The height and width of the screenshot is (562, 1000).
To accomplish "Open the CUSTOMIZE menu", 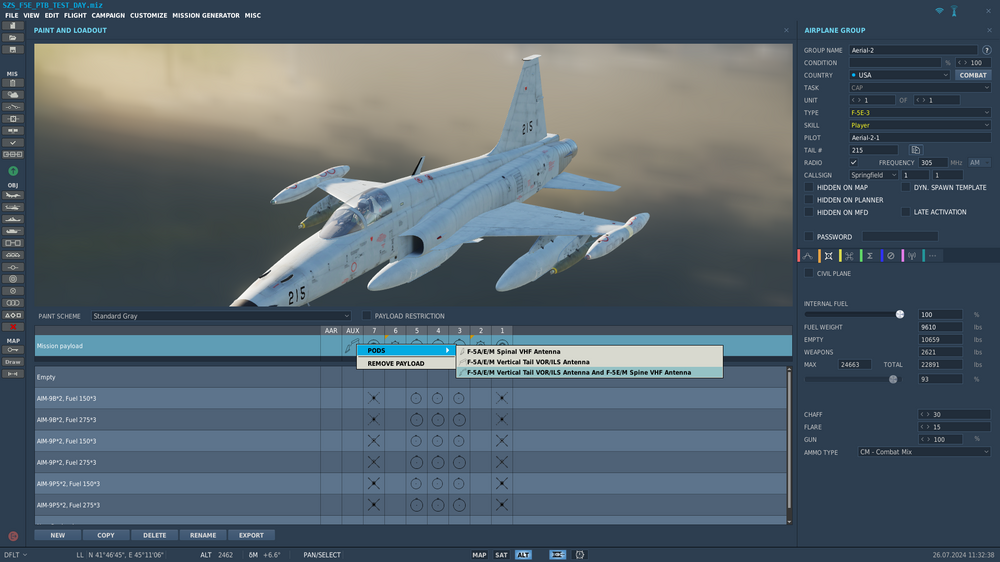I will click(x=149, y=15).
